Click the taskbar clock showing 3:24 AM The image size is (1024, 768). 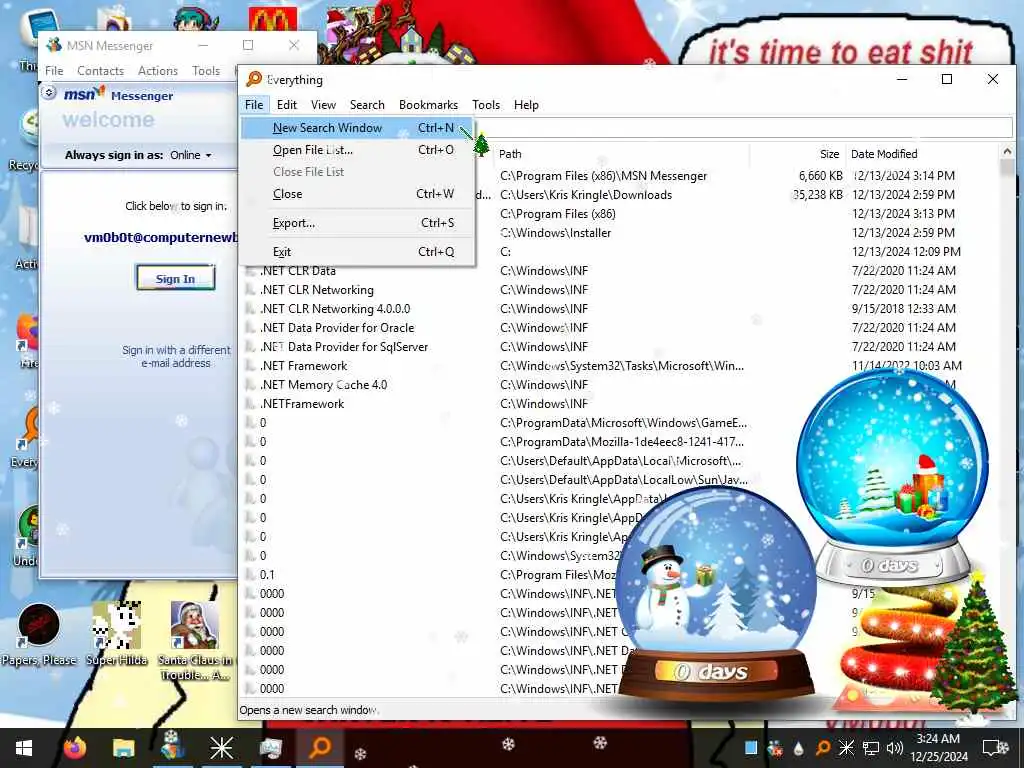(x=939, y=748)
